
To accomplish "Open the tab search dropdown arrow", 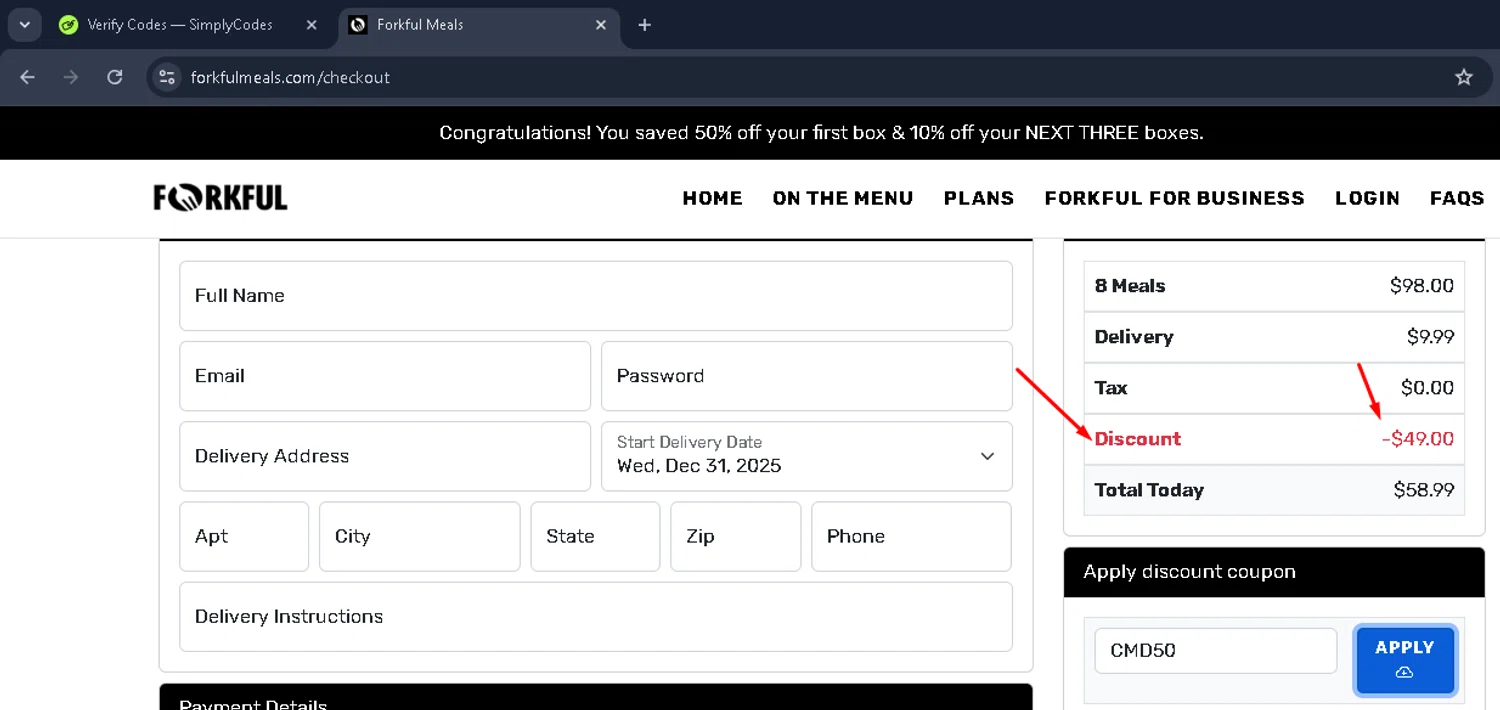I will click(x=24, y=25).
